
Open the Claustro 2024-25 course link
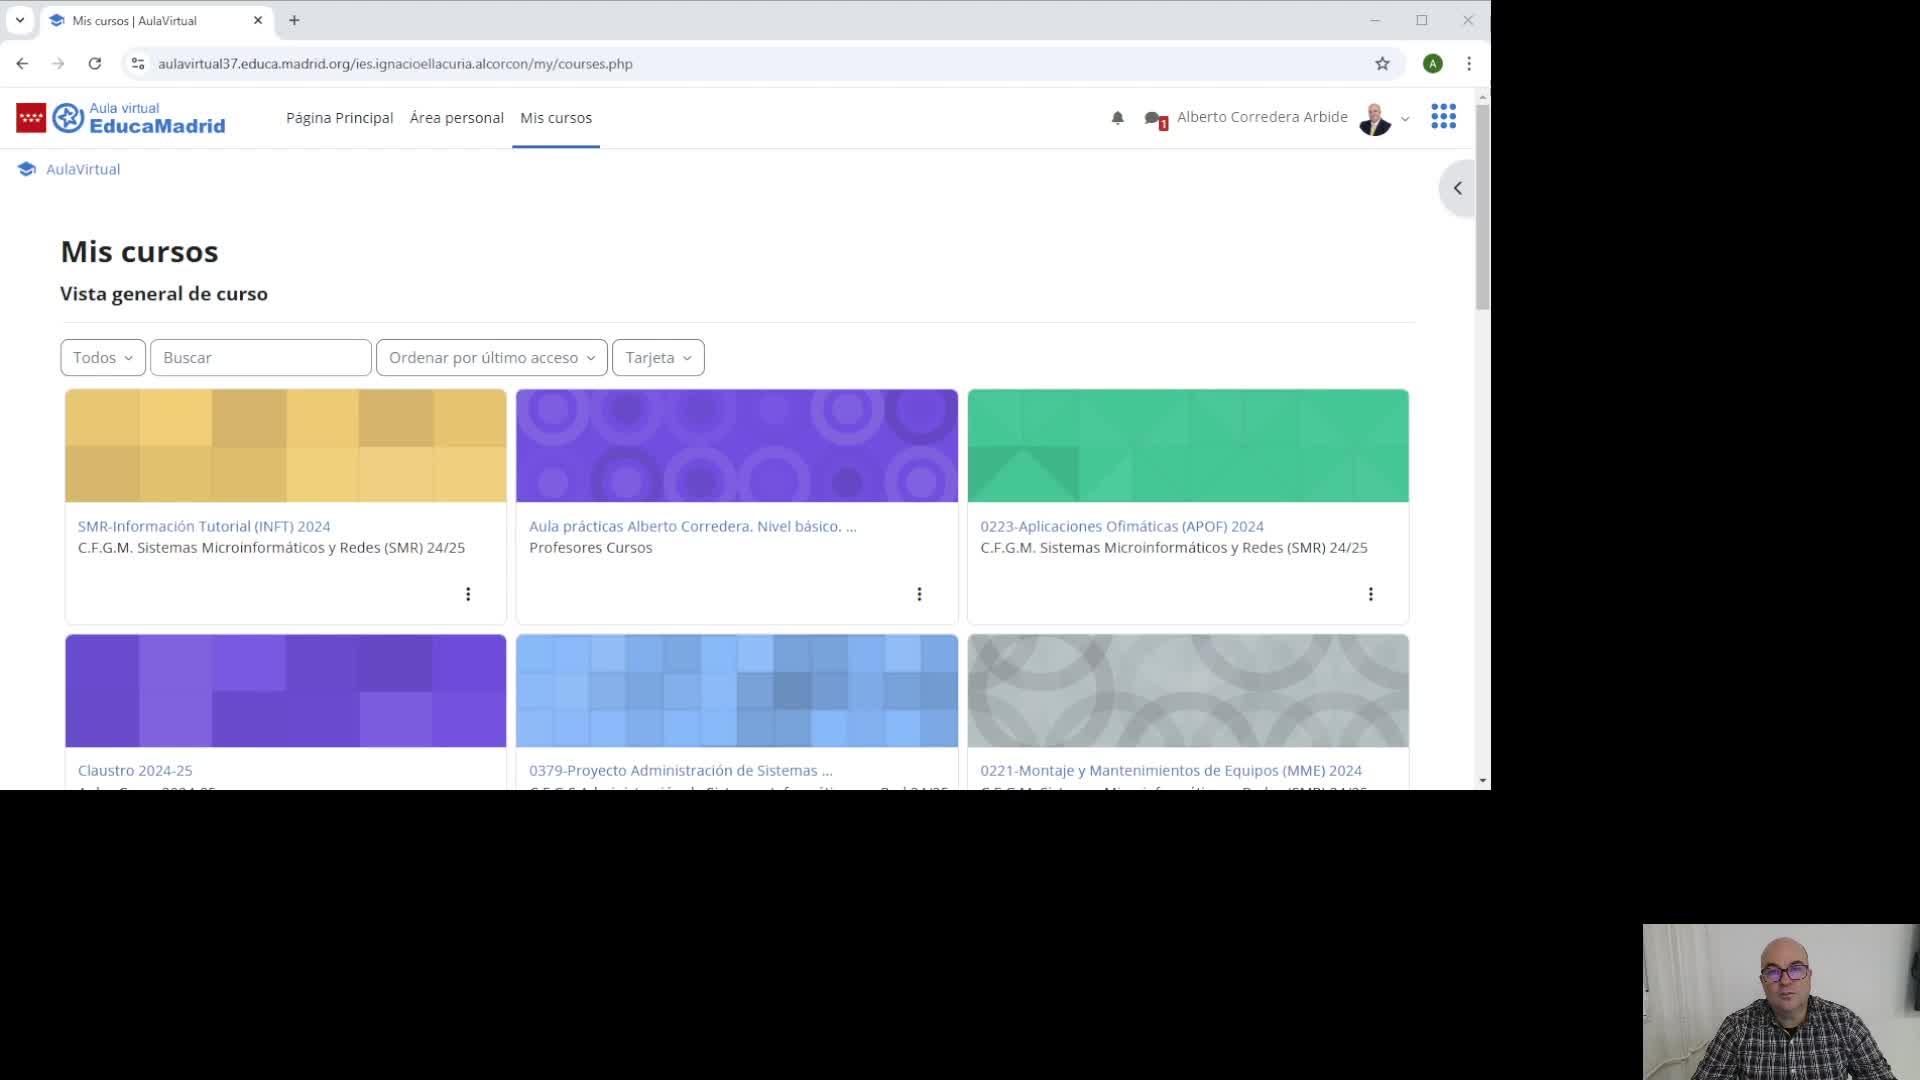click(x=135, y=771)
